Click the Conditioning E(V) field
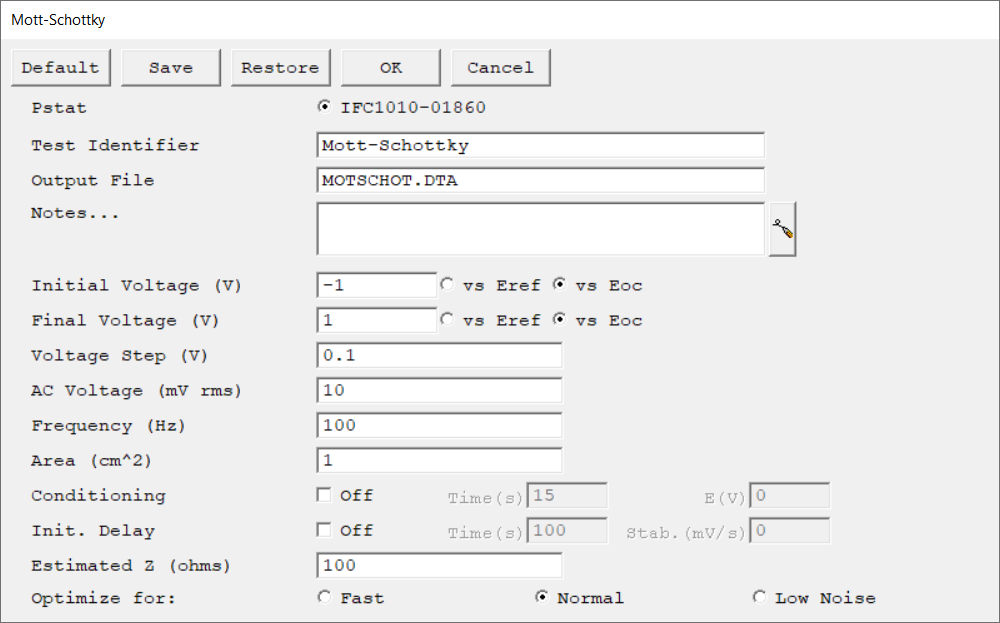1000x623 pixels. pos(790,495)
